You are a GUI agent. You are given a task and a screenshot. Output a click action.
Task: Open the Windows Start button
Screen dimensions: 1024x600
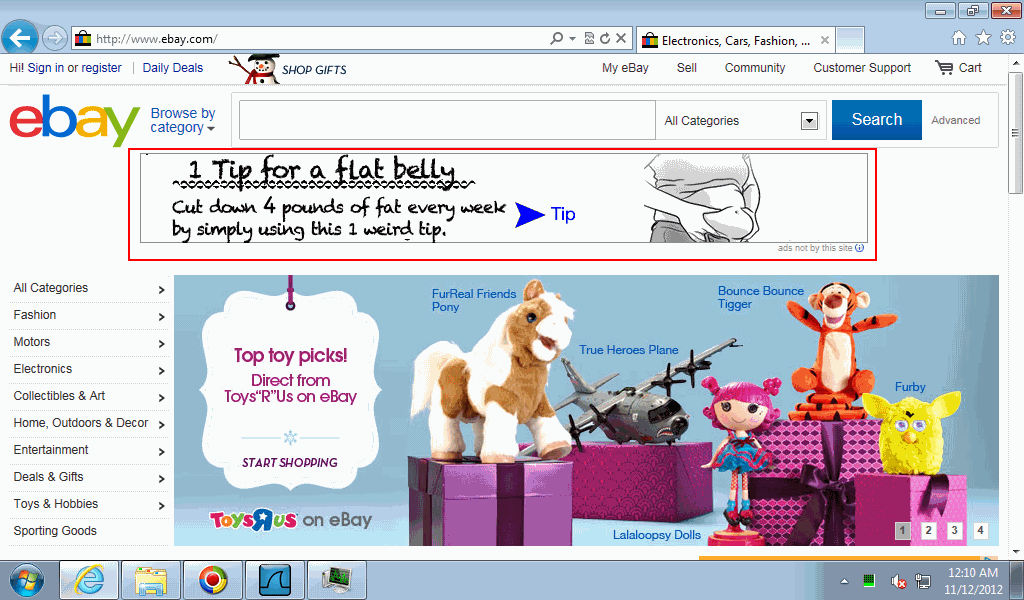tap(27, 580)
